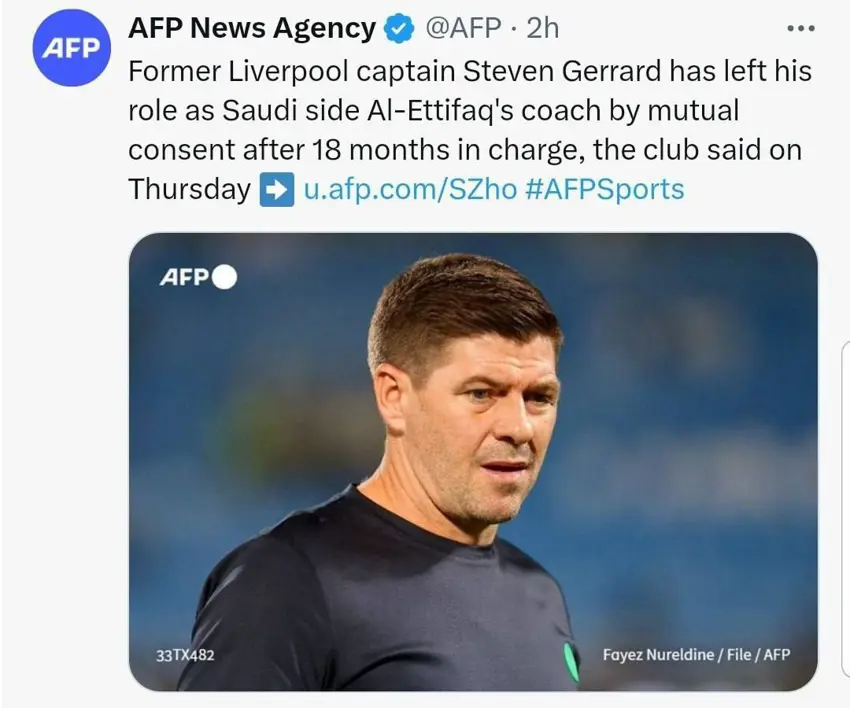Click the image ID 33TX482
Screen dimensions: 850x708
click(186, 656)
